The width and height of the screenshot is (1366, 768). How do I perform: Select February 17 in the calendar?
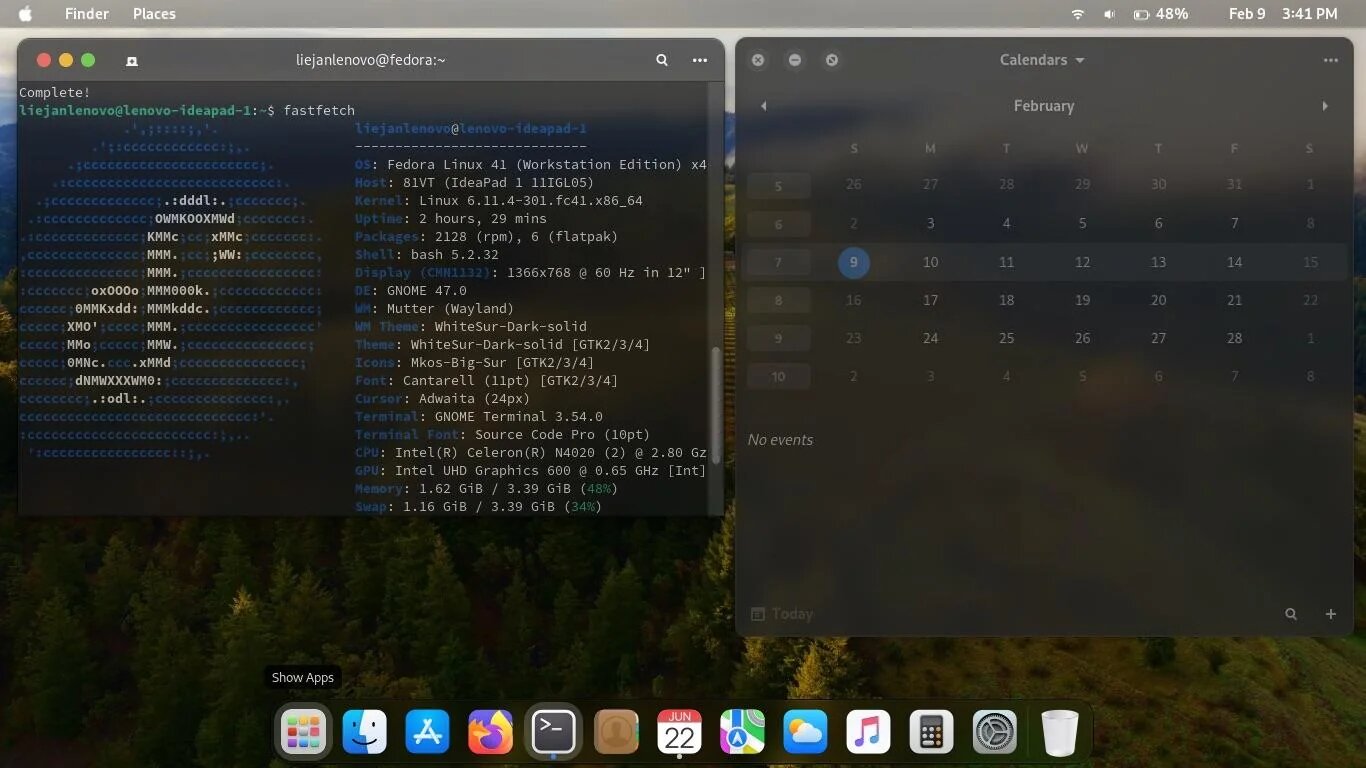pos(930,300)
